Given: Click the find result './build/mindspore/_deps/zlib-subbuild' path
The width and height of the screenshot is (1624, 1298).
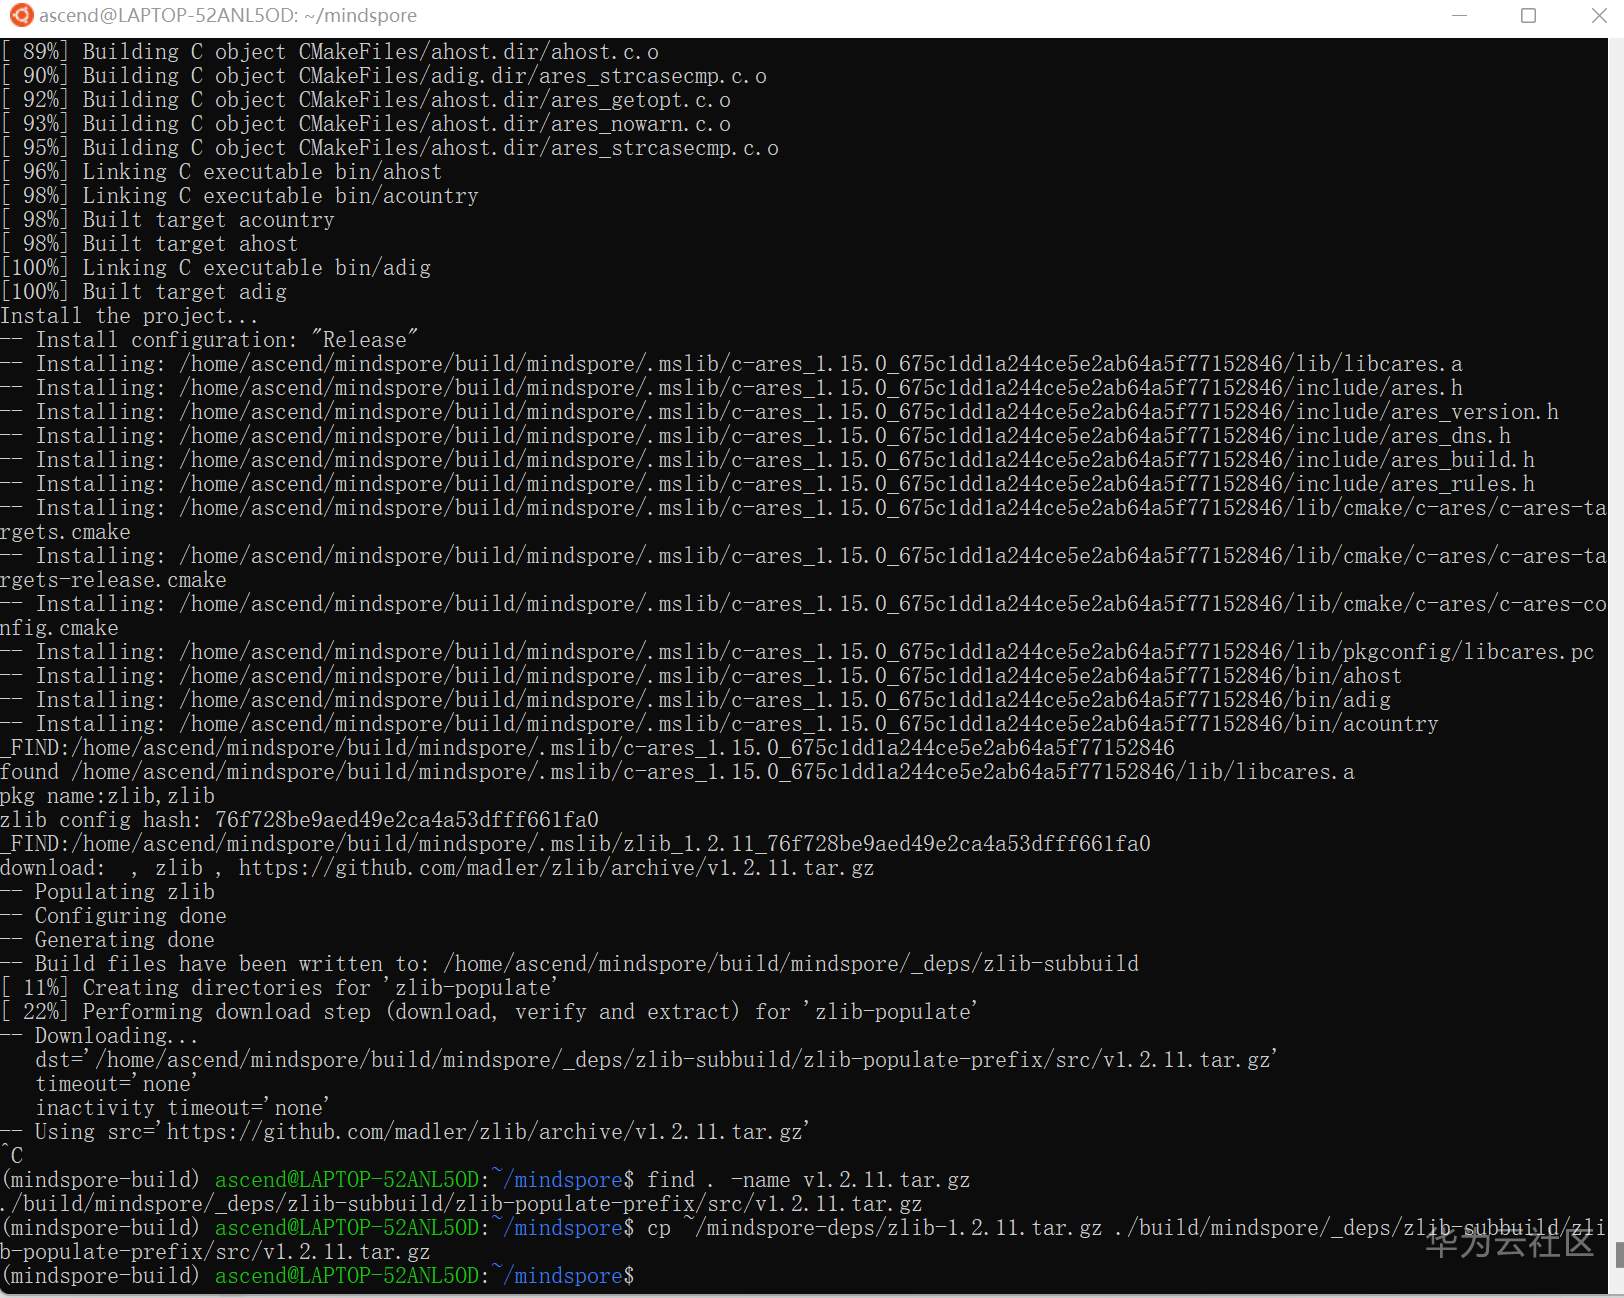Looking at the screenshot, I should tap(462, 1204).
